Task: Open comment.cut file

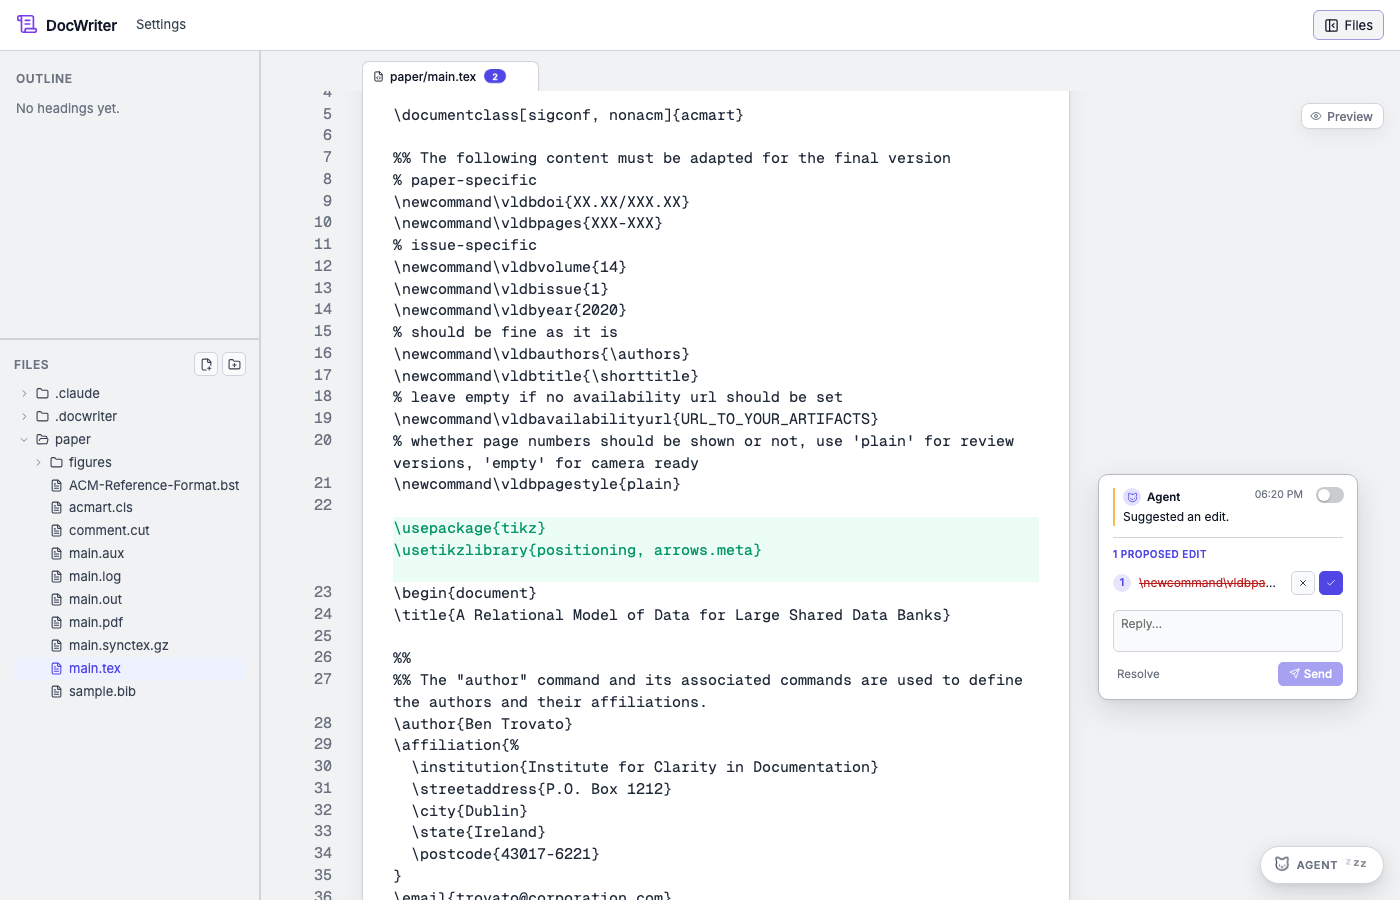Action: 109,530
